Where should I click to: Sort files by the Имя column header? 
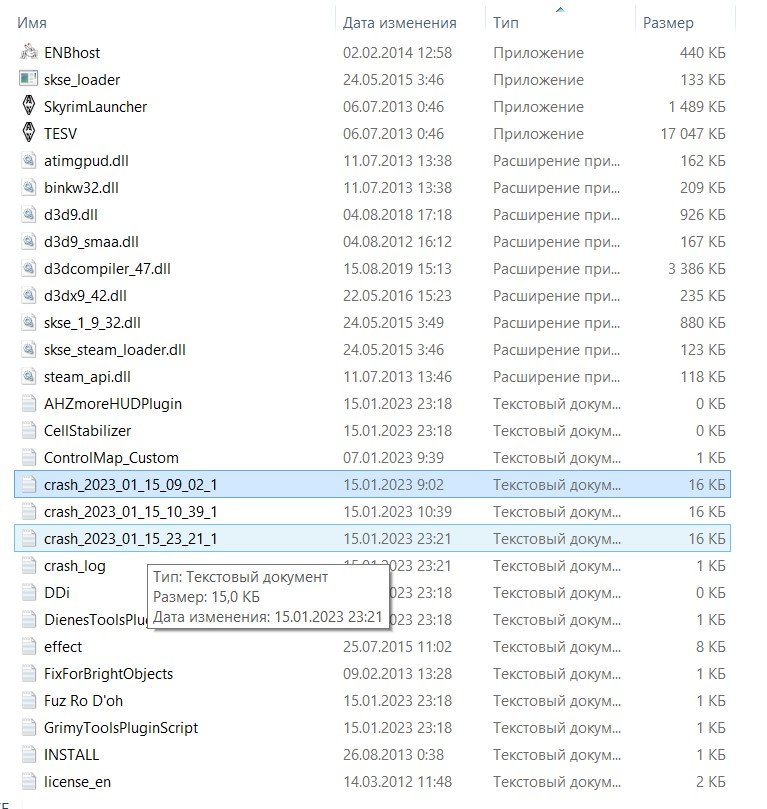tap(33, 22)
